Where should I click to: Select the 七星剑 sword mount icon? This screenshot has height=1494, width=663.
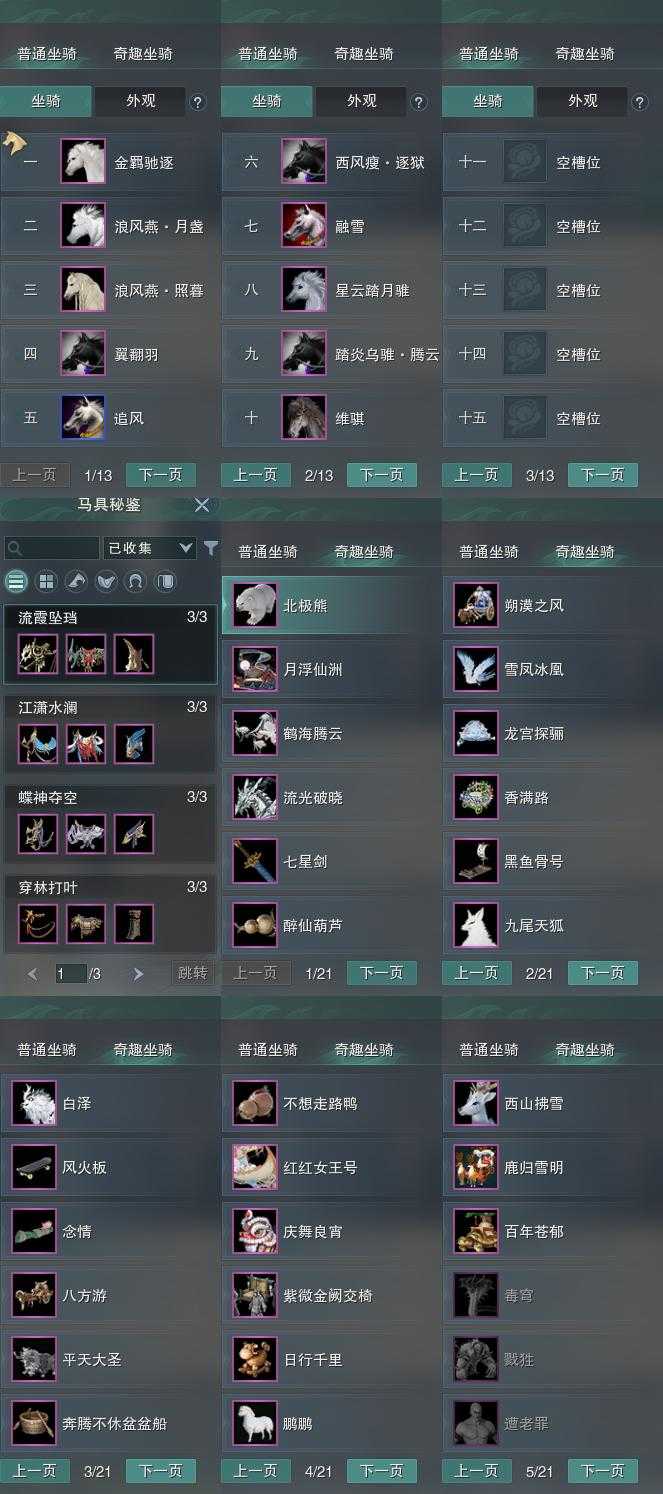(x=255, y=861)
